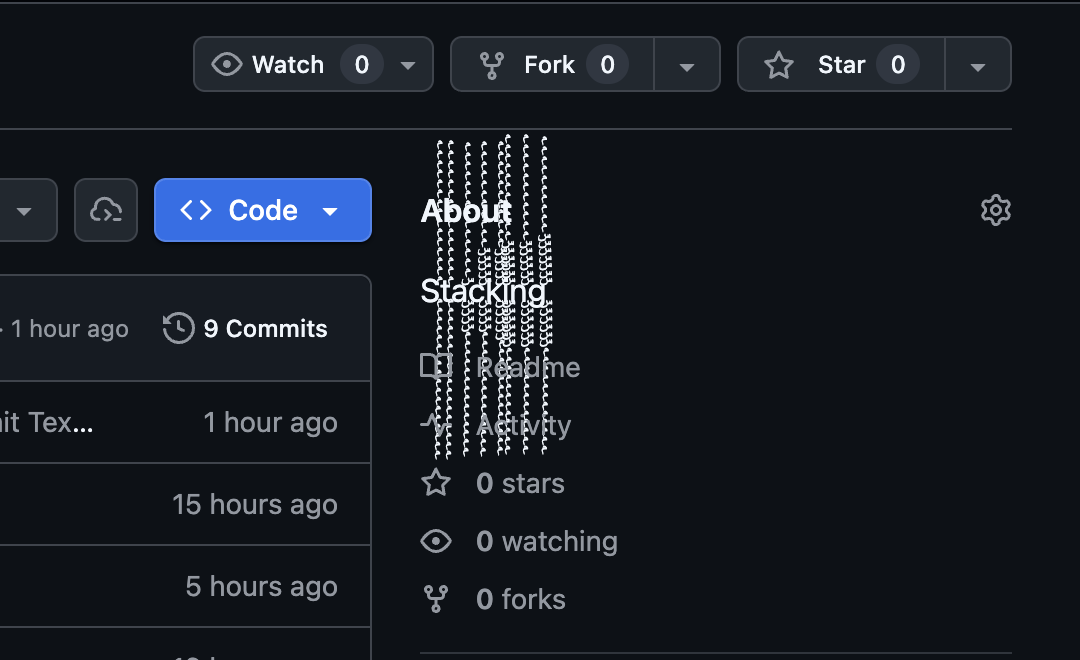The image size is (1080, 660).
Task: Open the 9 Commits history link
Action: pos(265,328)
